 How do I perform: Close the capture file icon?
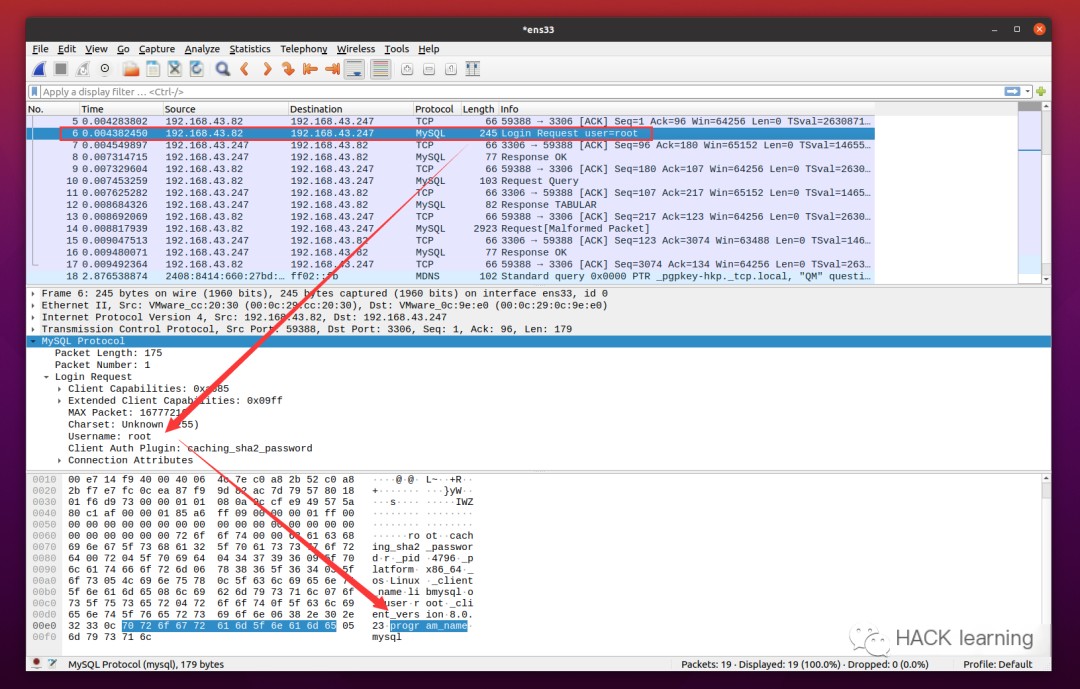pos(175,69)
